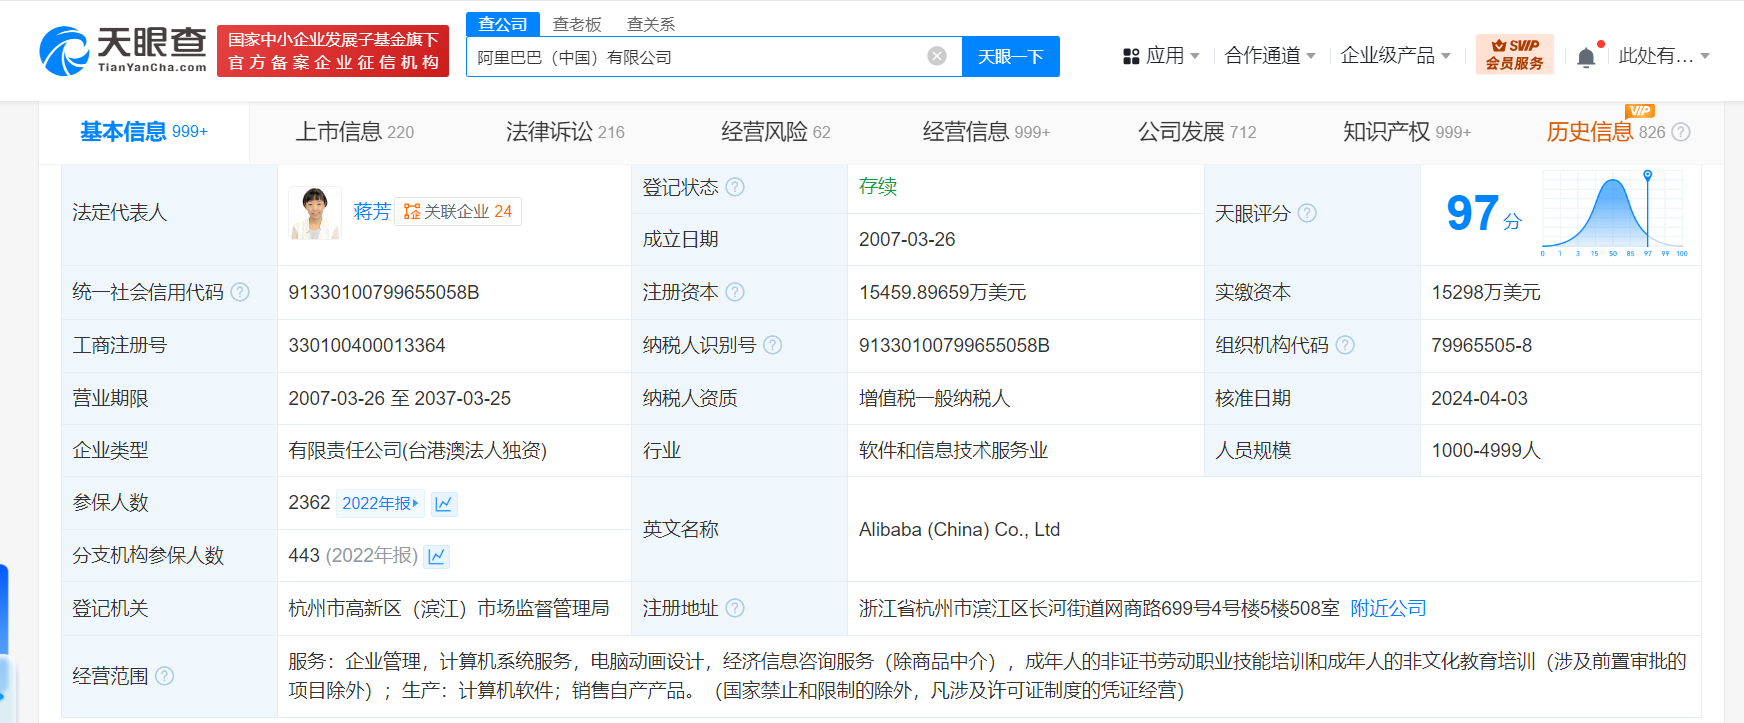Open the 企业级产品 dropdown menu
Image resolution: width=1744 pixels, height=723 pixels.
coord(1395,56)
